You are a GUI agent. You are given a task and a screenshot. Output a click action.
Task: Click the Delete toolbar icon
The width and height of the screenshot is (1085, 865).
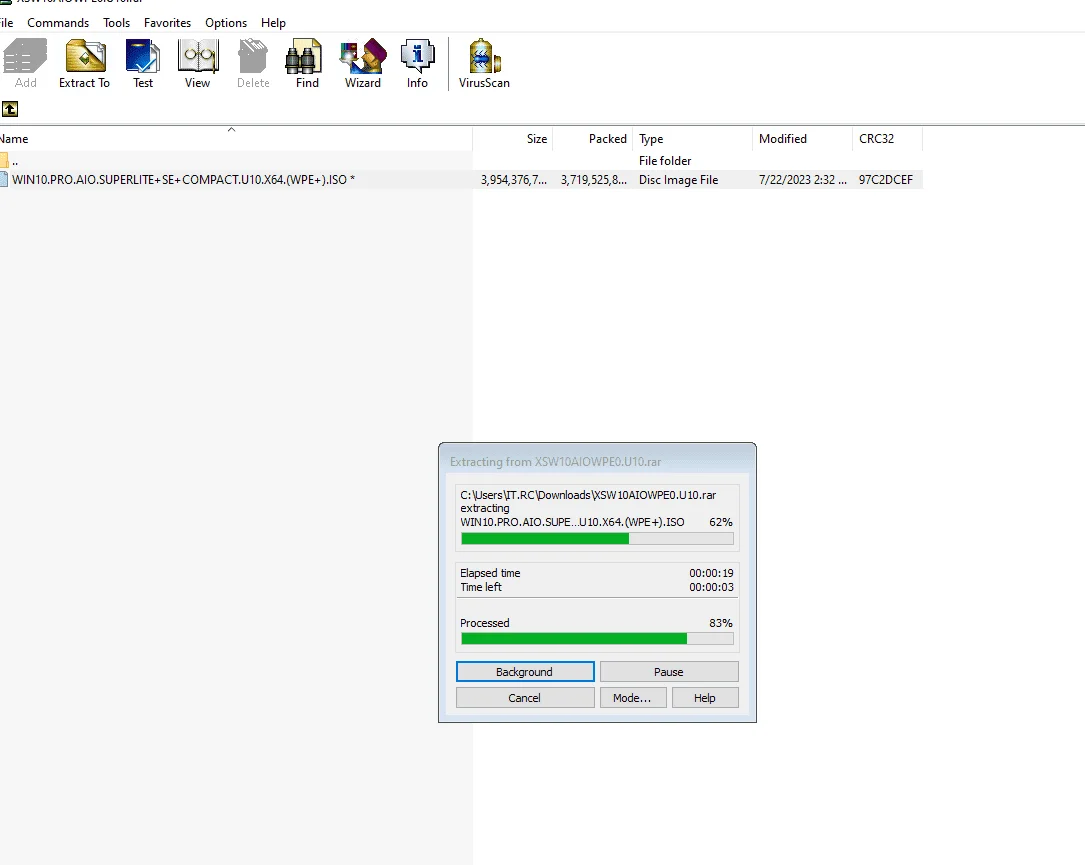(253, 64)
